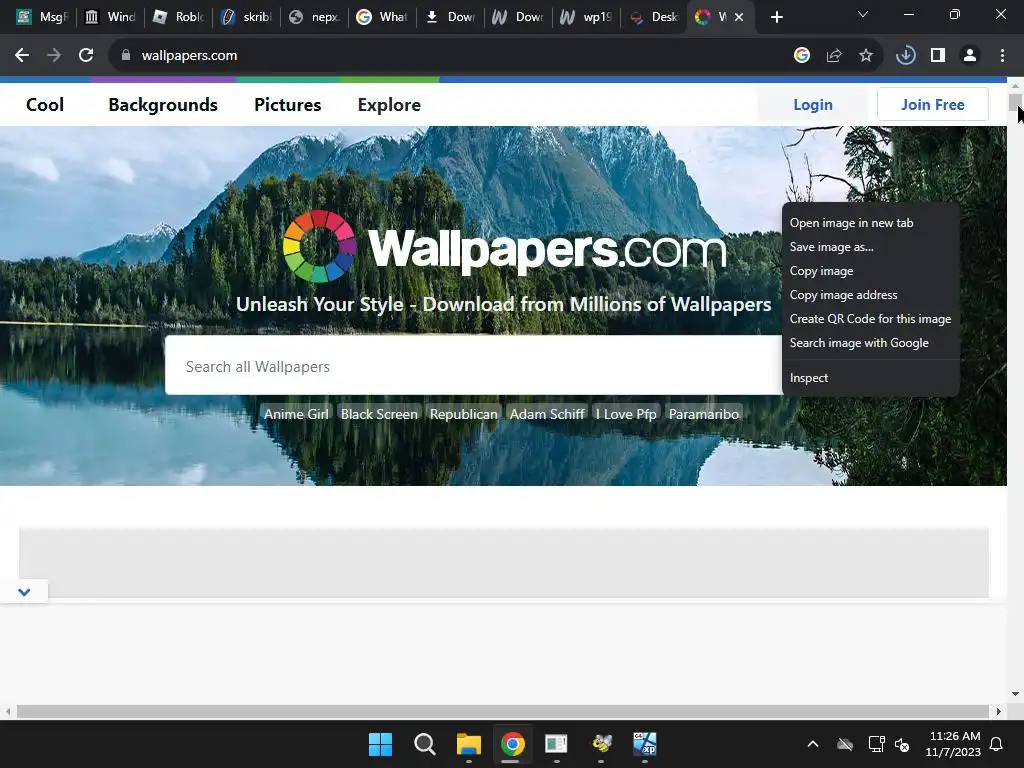1024x768 pixels.
Task: Click the Google icon in address bar
Action: pyautogui.click(x=802, y=56)
